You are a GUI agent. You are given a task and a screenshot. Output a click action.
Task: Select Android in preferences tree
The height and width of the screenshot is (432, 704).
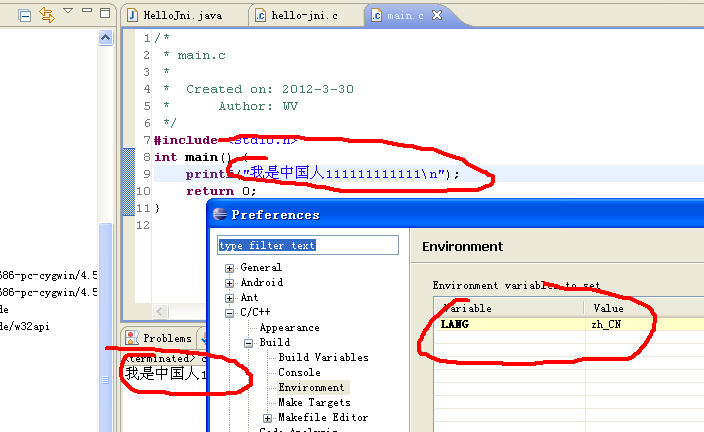(x=262, y=282)
